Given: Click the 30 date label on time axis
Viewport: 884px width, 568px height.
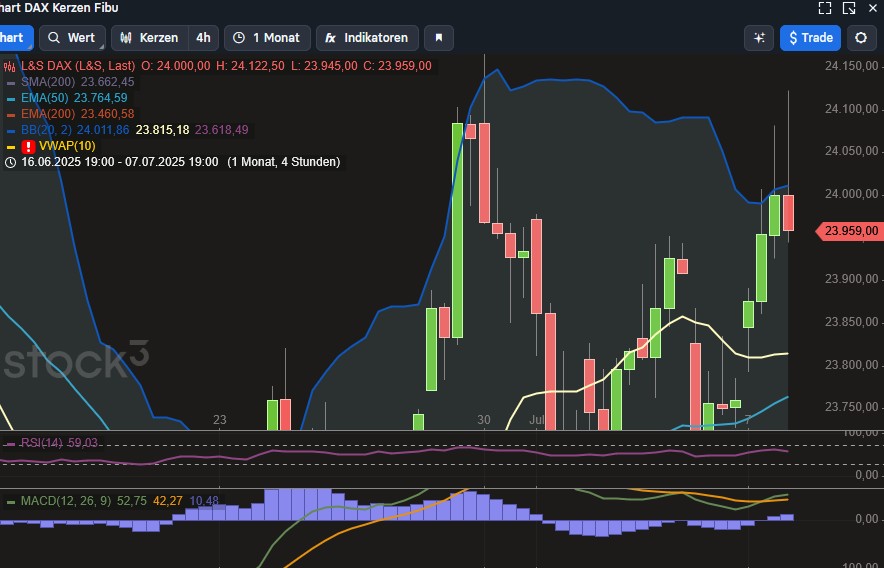Looking at the screenshot, I should [x=484, y=420].
